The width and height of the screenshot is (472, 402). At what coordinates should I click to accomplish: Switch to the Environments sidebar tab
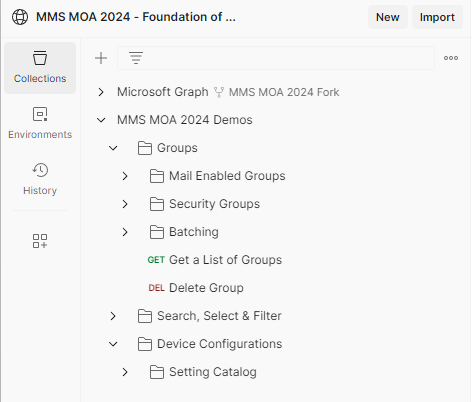pos(40,123)
